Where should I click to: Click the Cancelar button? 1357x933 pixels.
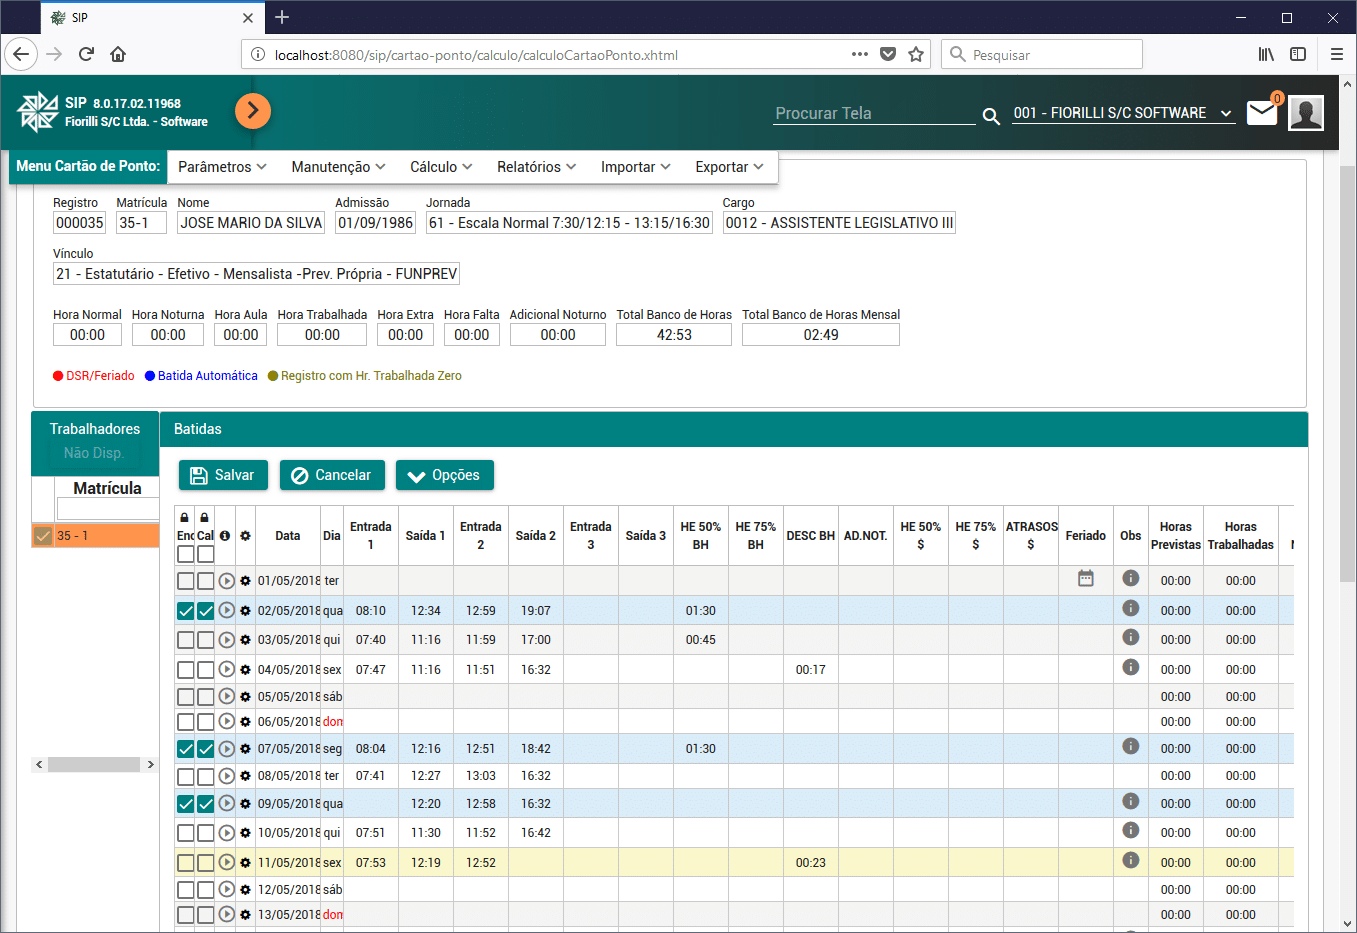tap(331, 475)
